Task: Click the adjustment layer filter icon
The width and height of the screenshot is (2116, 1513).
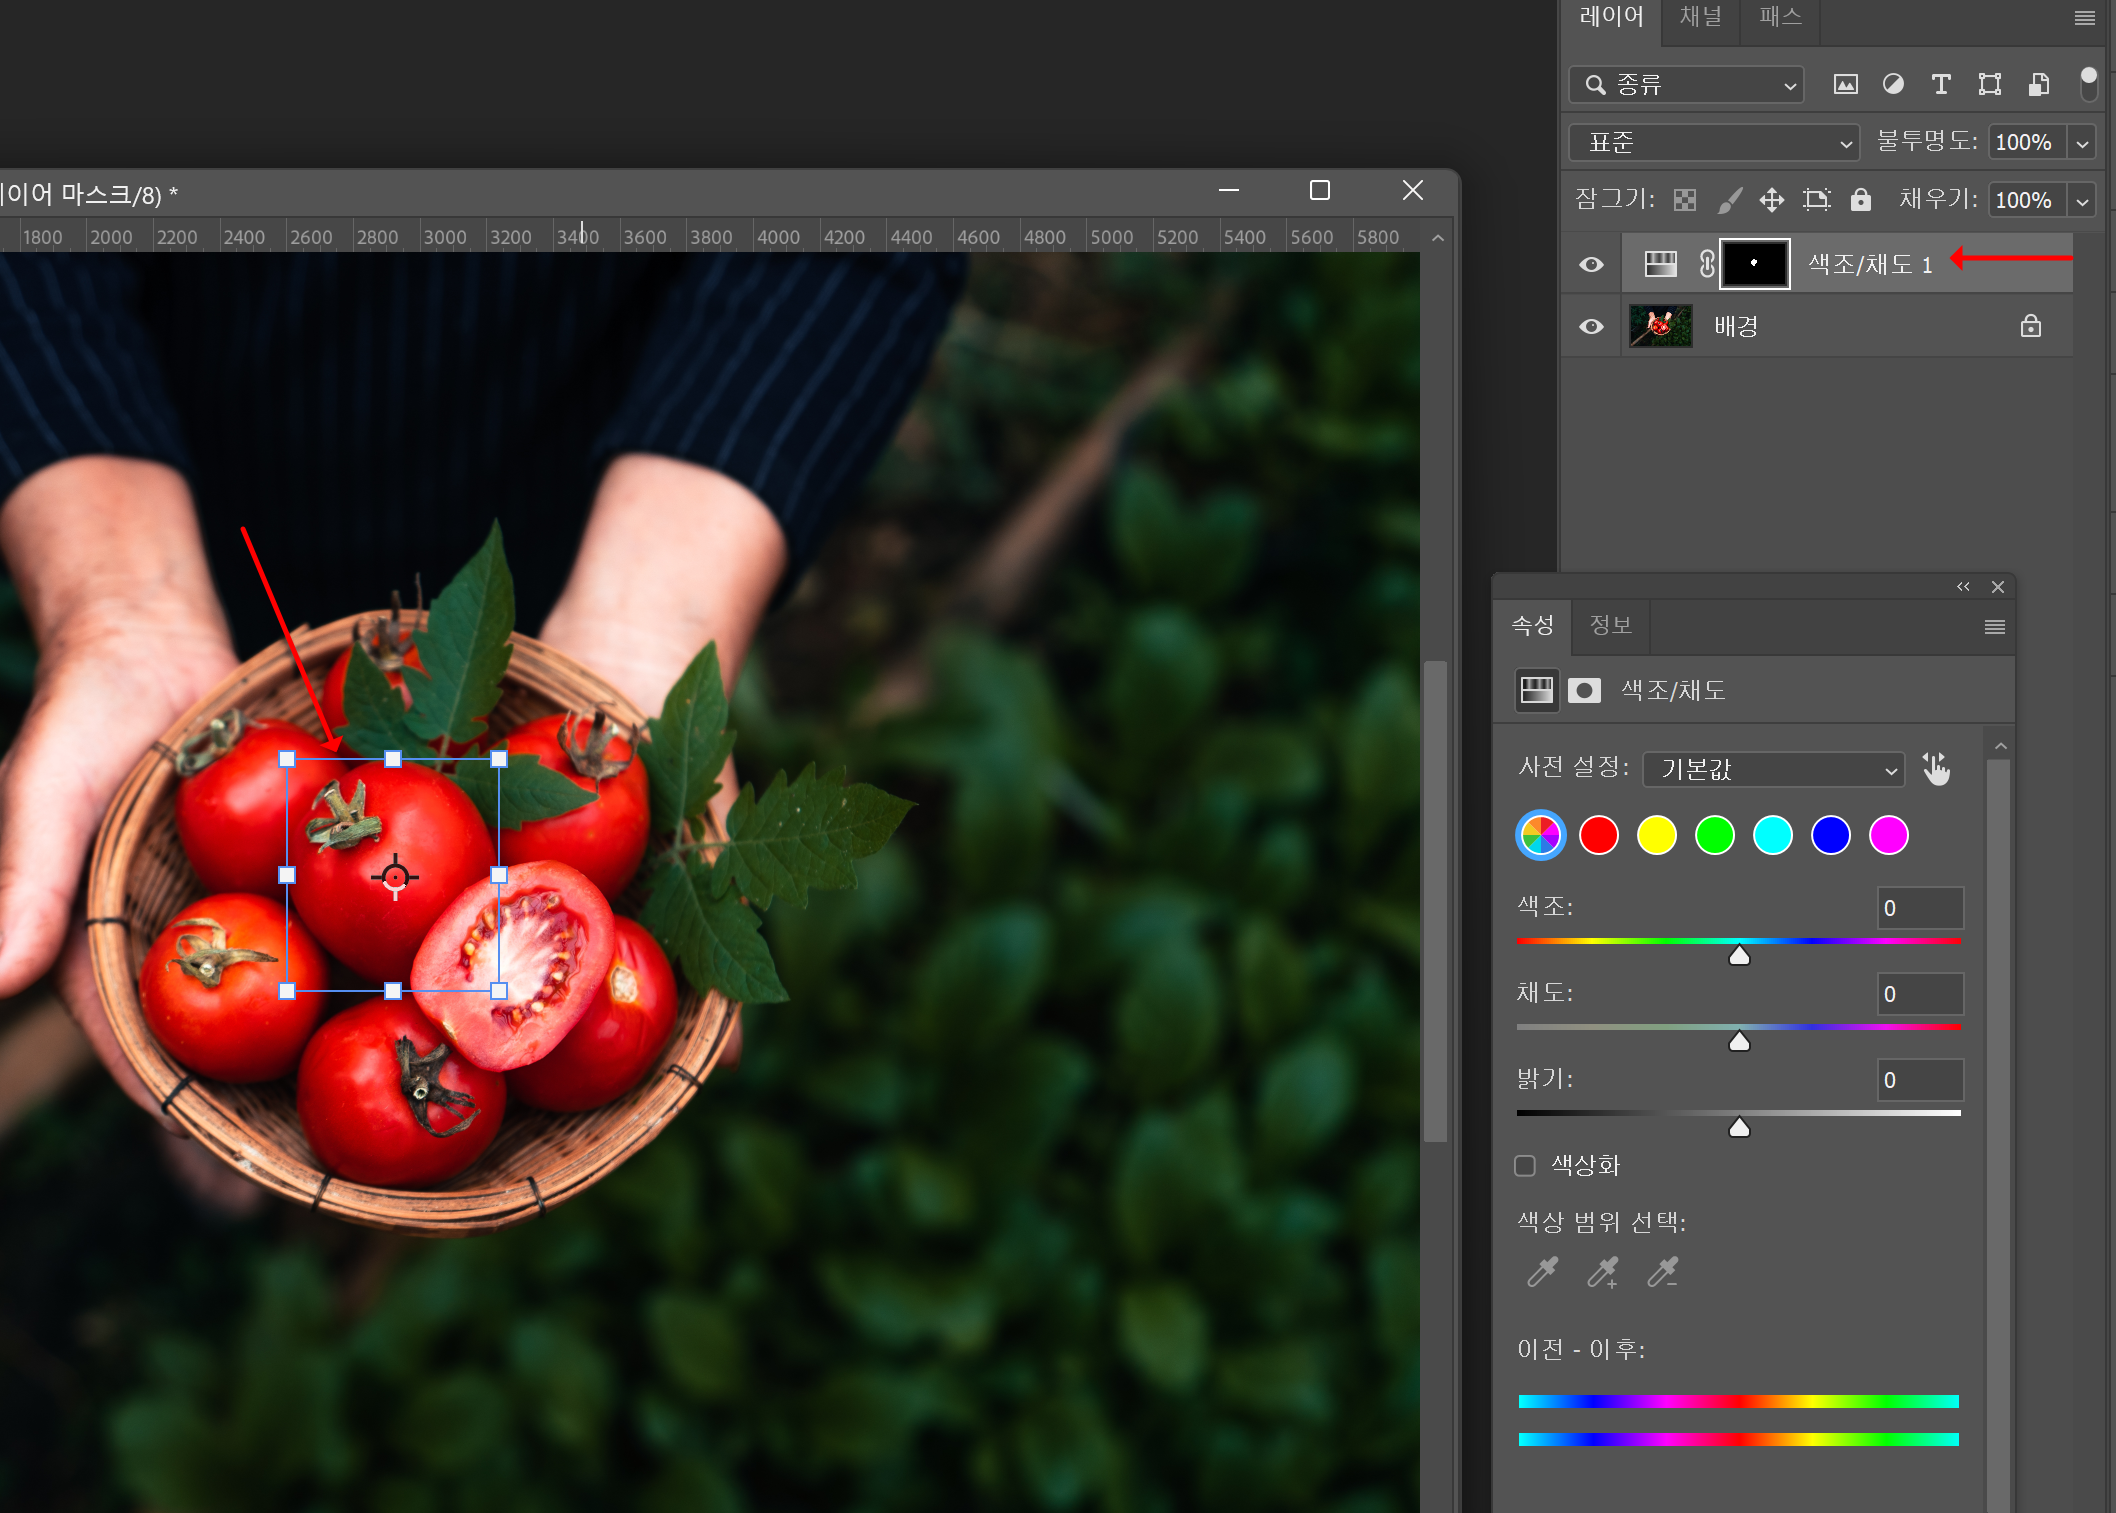Action: (1893, 85)
